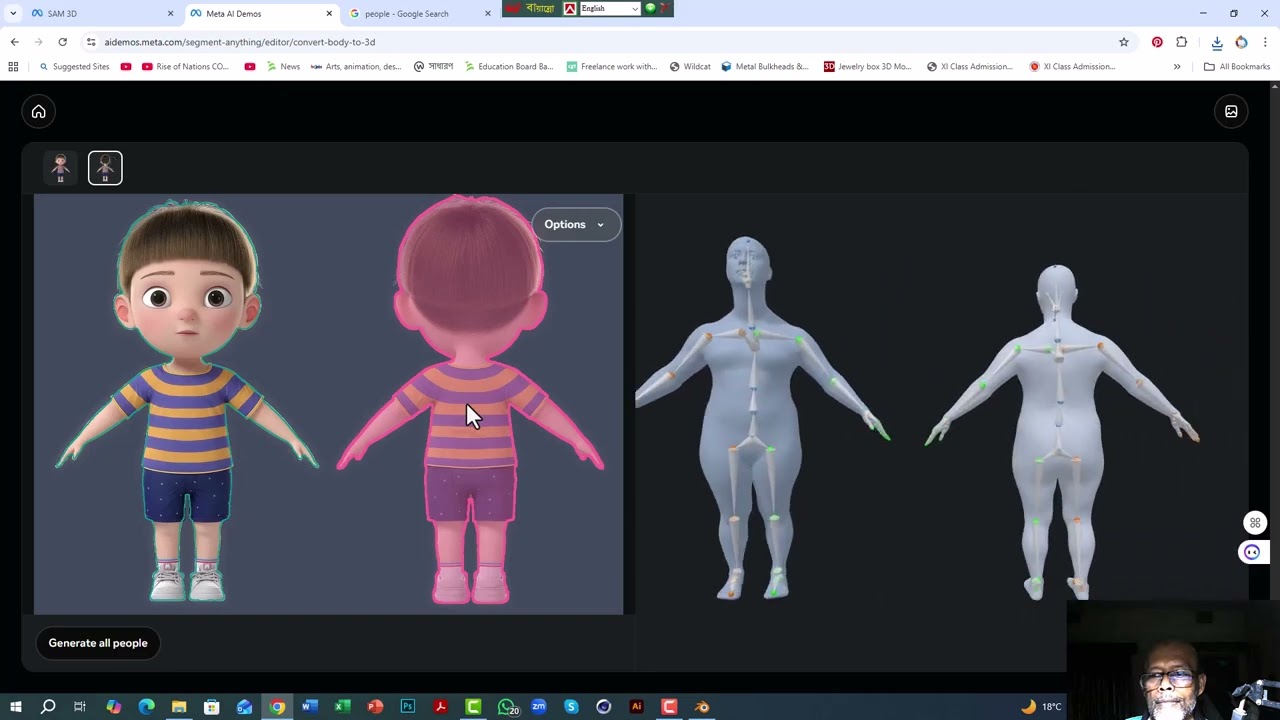Open the Chrome profile avatar
The image size is (1280, 720).
pos(1241,42)
